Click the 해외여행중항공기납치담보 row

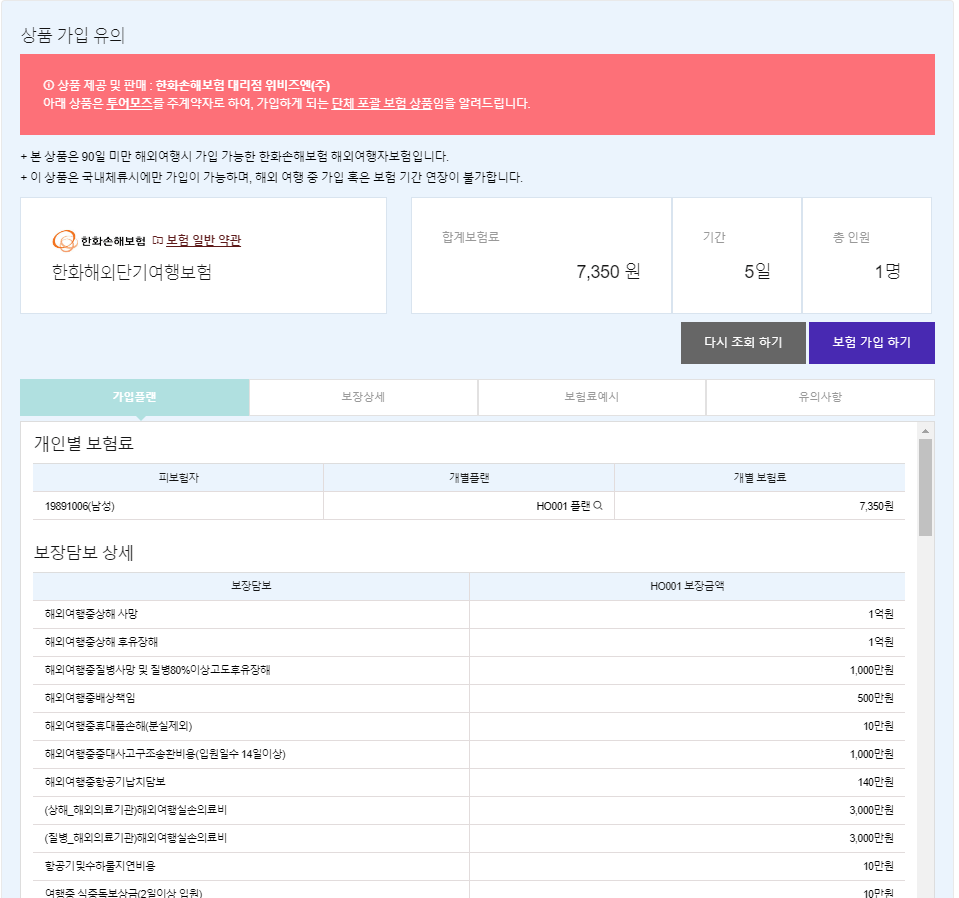pos(469,782)
